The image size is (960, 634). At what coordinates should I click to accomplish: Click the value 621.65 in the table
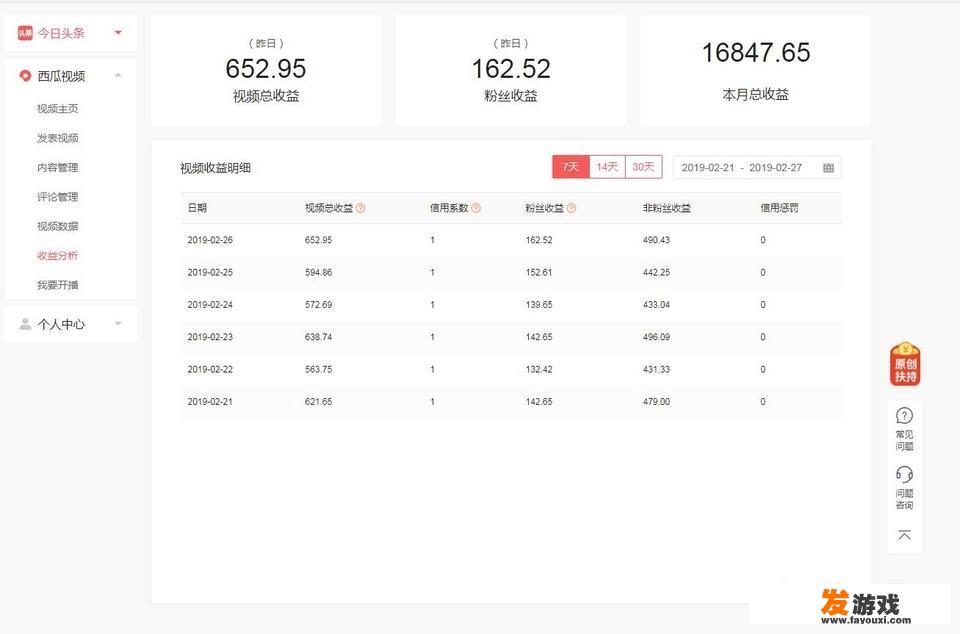(318, 402)
